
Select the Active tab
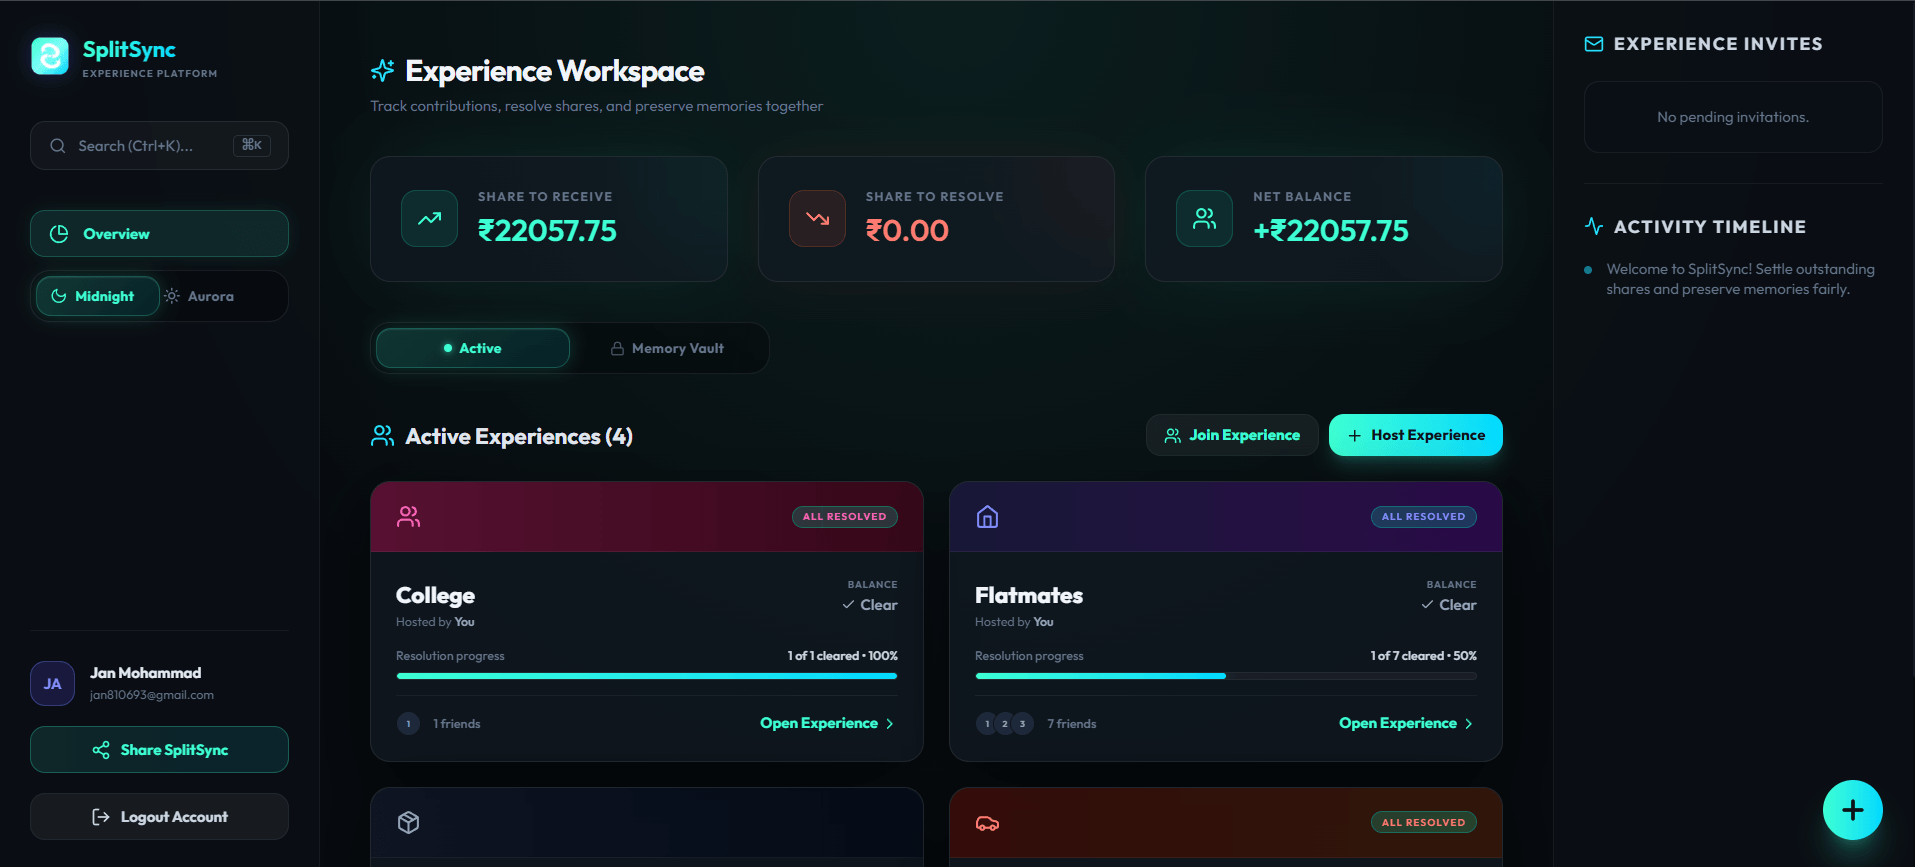coord(472,348)
